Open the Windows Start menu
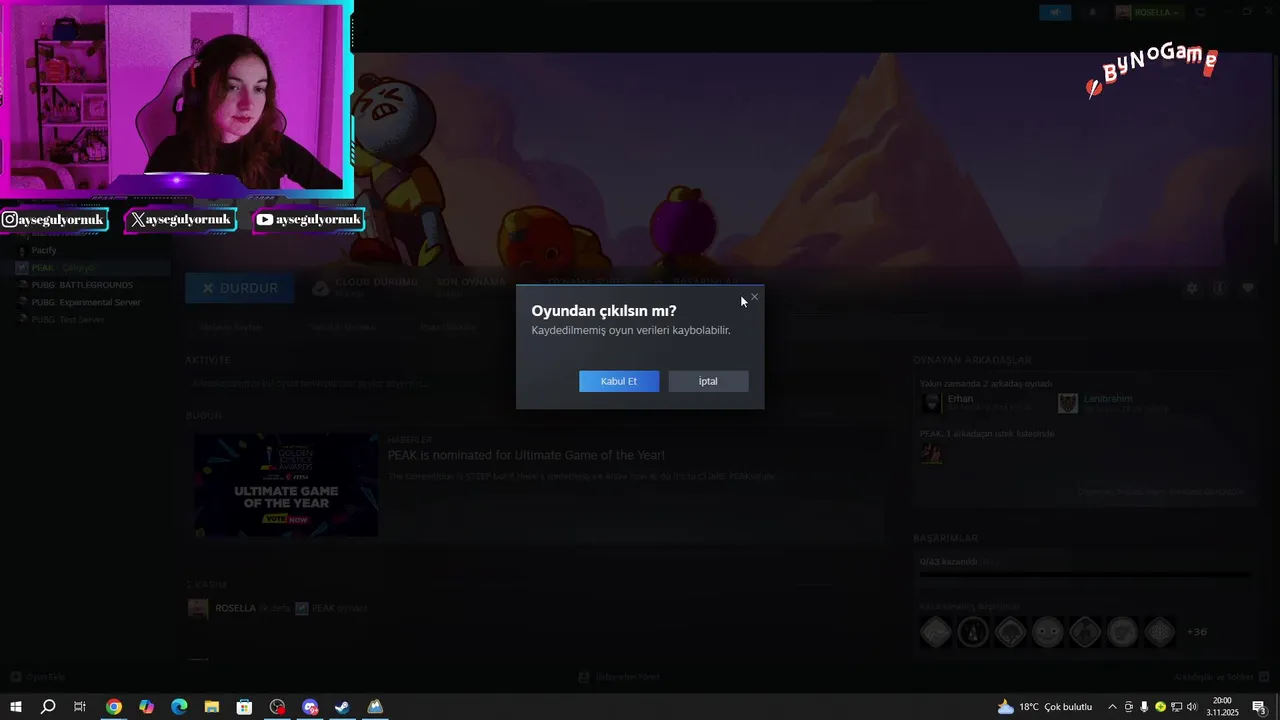The height and width of the screenshot is (720, 1280). (x=15, y=707)
